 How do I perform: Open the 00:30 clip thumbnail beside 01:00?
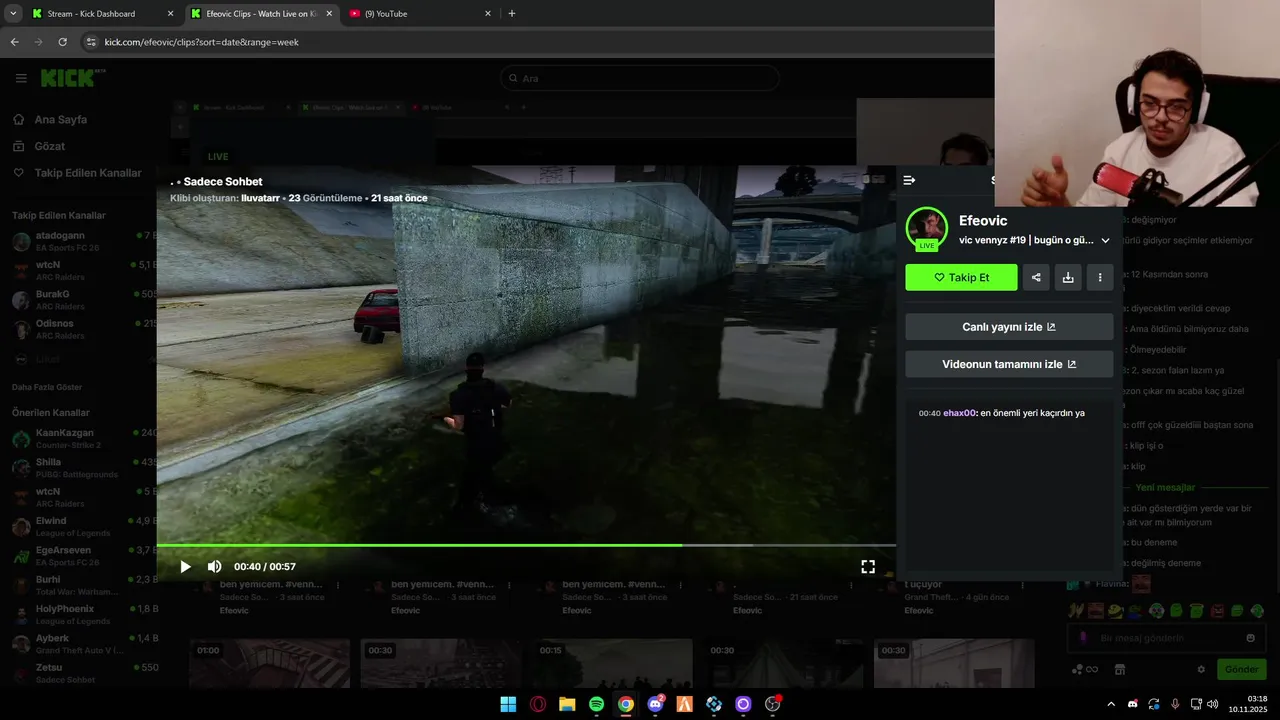point(441,664)
